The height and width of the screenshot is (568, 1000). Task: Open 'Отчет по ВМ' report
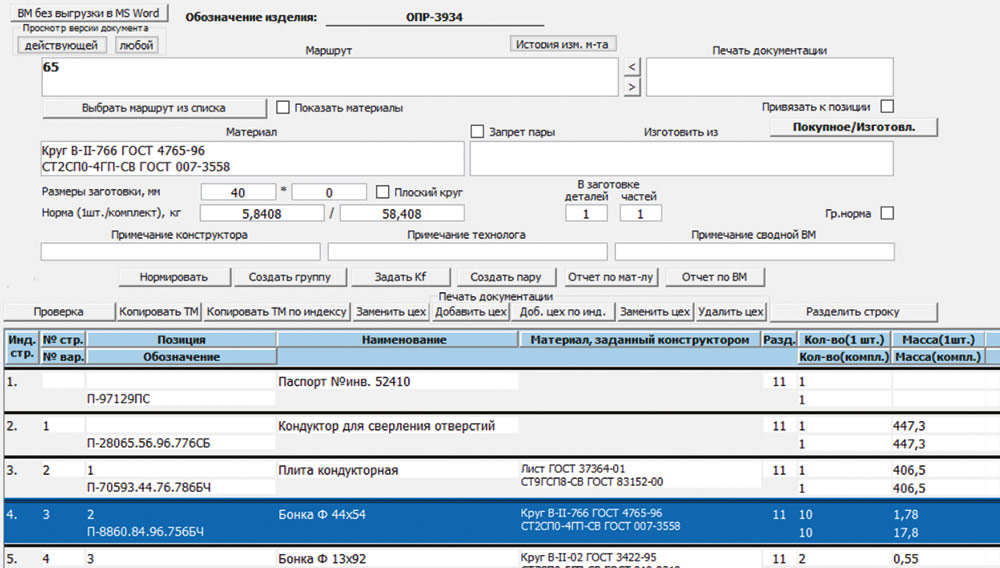pyautogui.click(x=715, y=277)
